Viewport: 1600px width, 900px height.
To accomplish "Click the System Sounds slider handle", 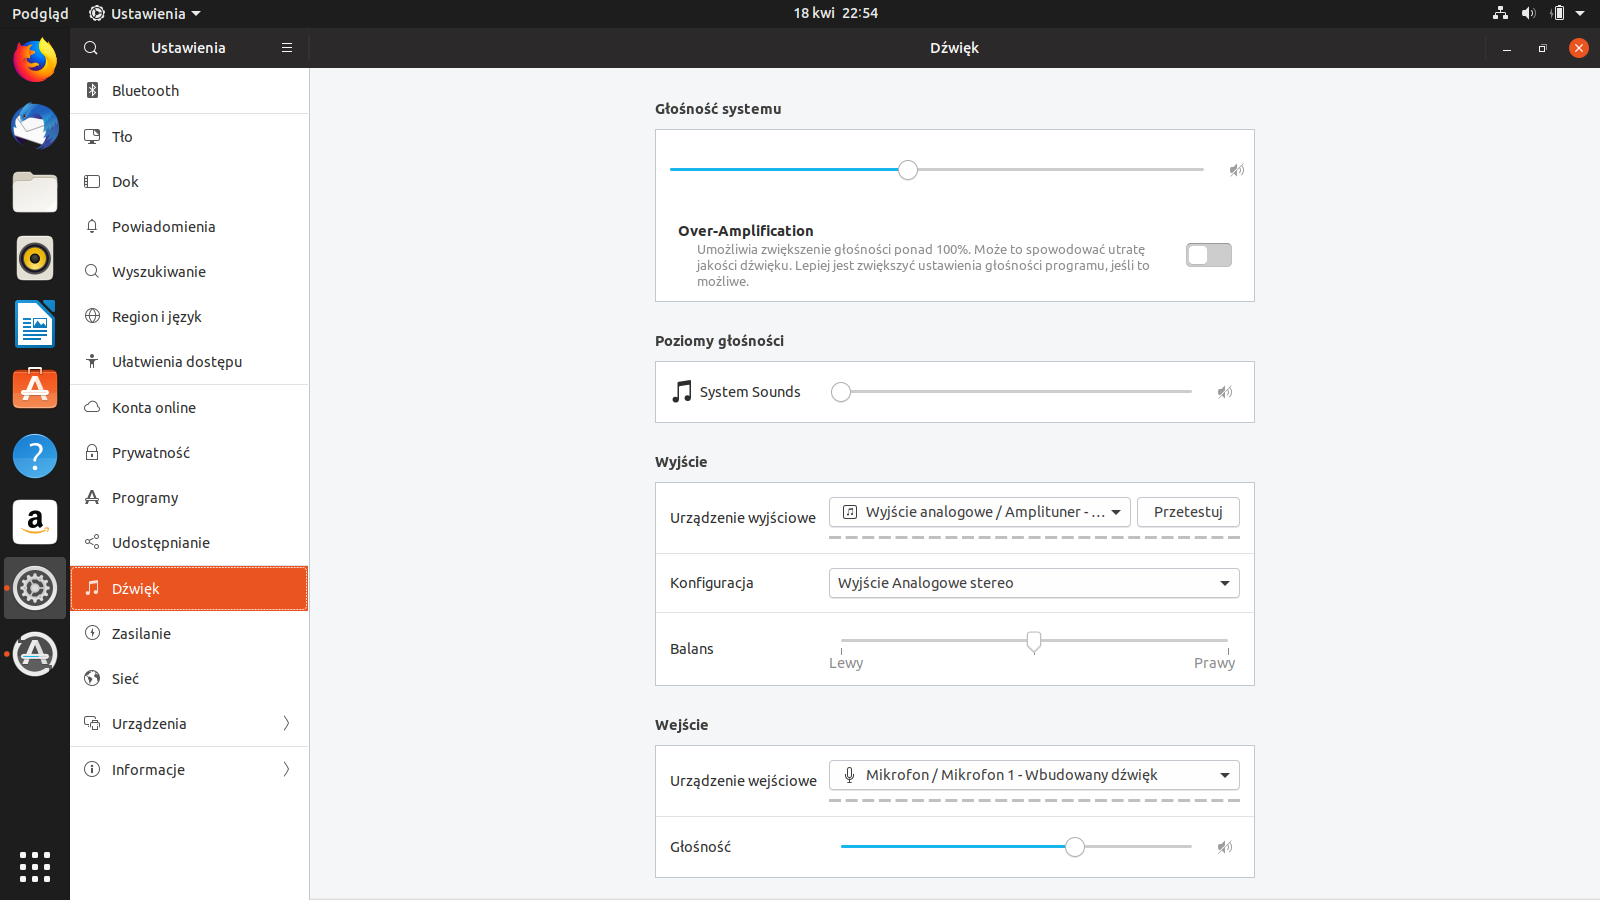I will coord(841,392).
